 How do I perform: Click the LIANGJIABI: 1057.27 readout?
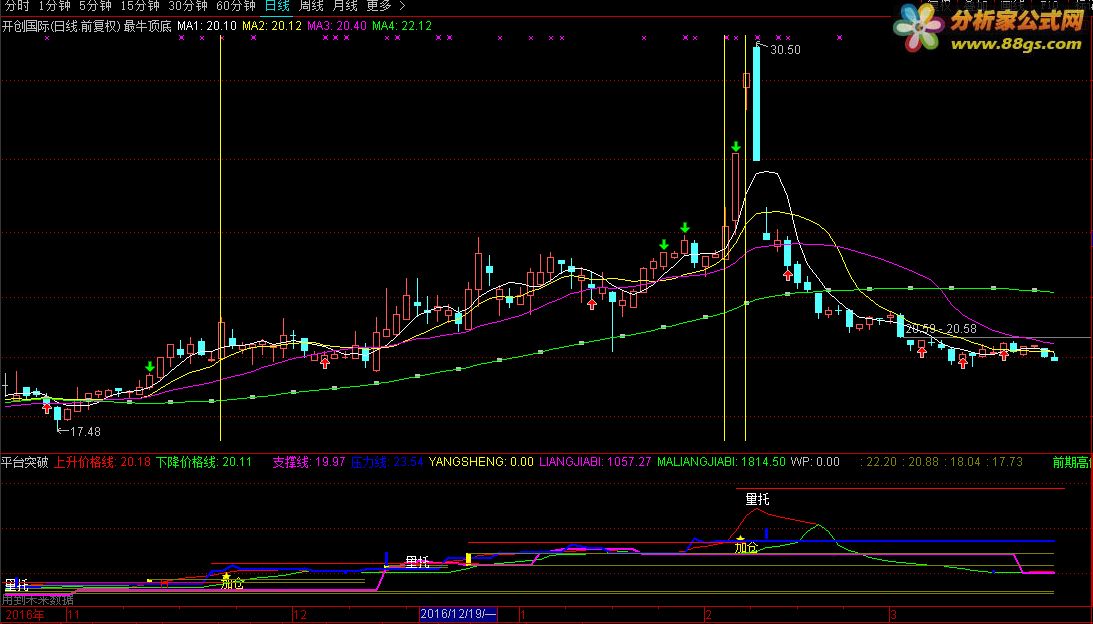point(595,462)
